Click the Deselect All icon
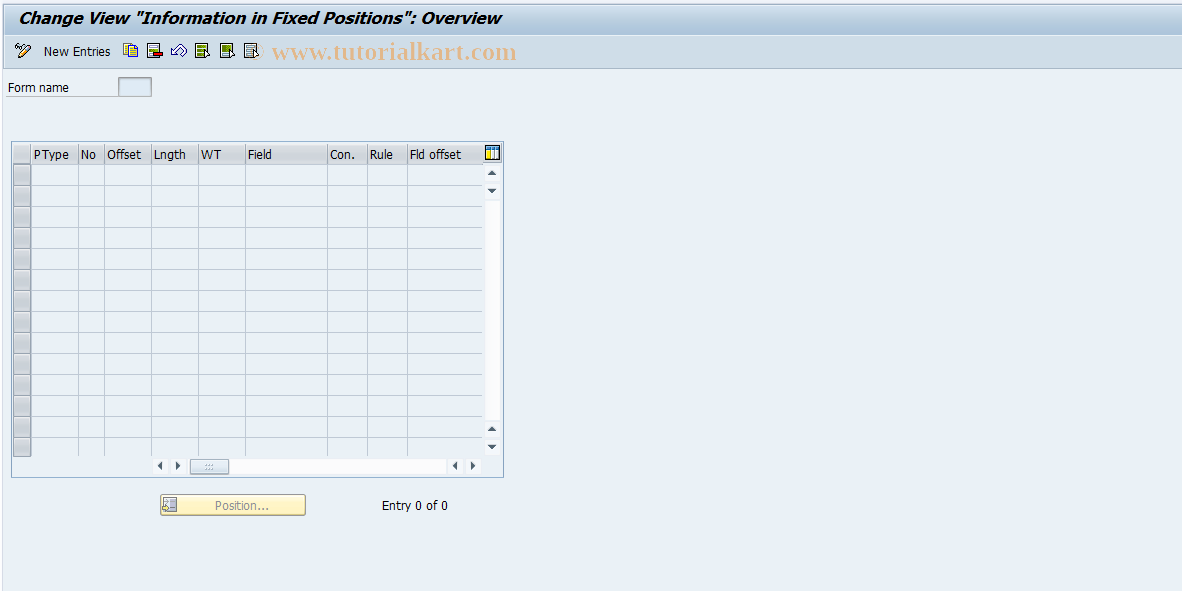The image size is (1182, 591). pyautogui.click(x=251, y=51)
